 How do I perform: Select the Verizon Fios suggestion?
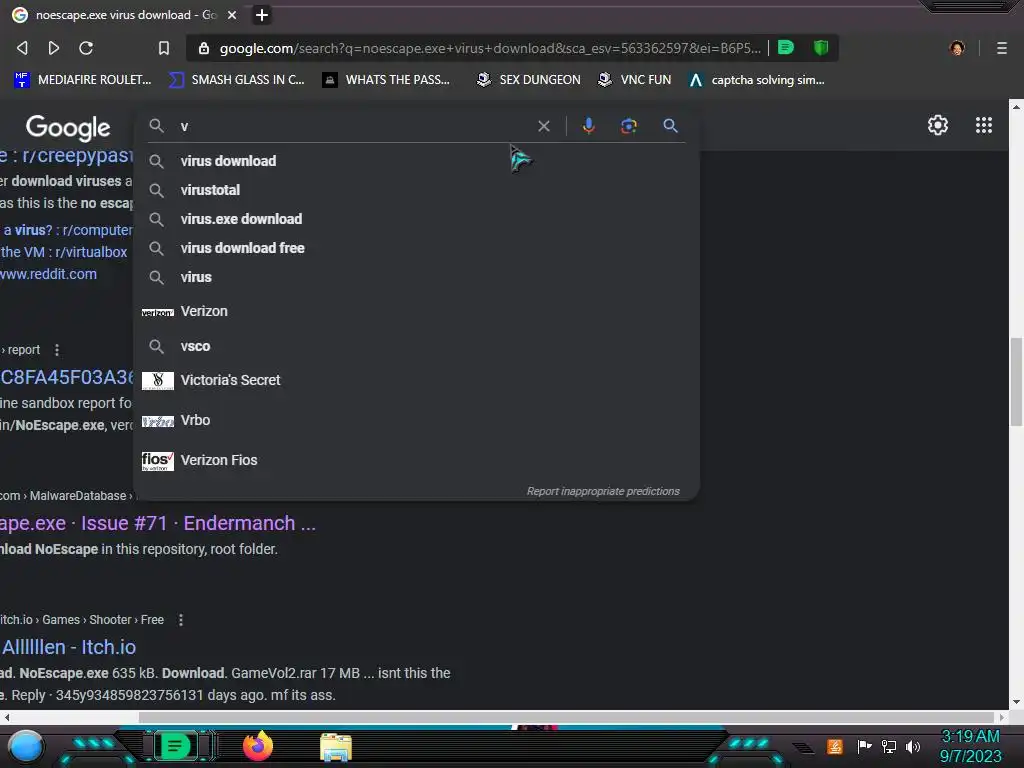coord(416,460)
